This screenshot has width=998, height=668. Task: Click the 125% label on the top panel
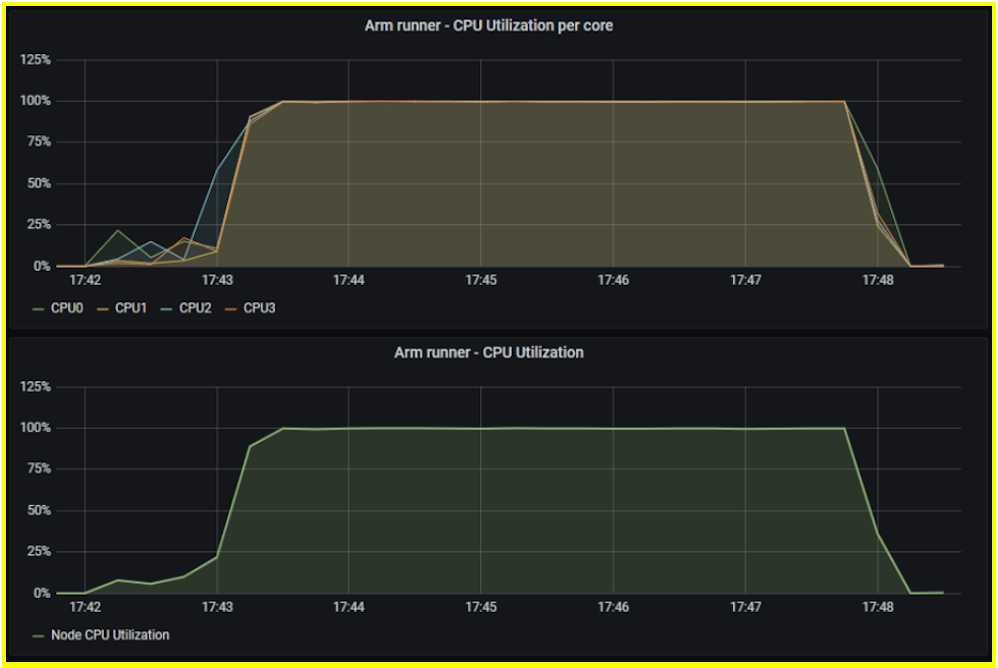click(36, 59)
